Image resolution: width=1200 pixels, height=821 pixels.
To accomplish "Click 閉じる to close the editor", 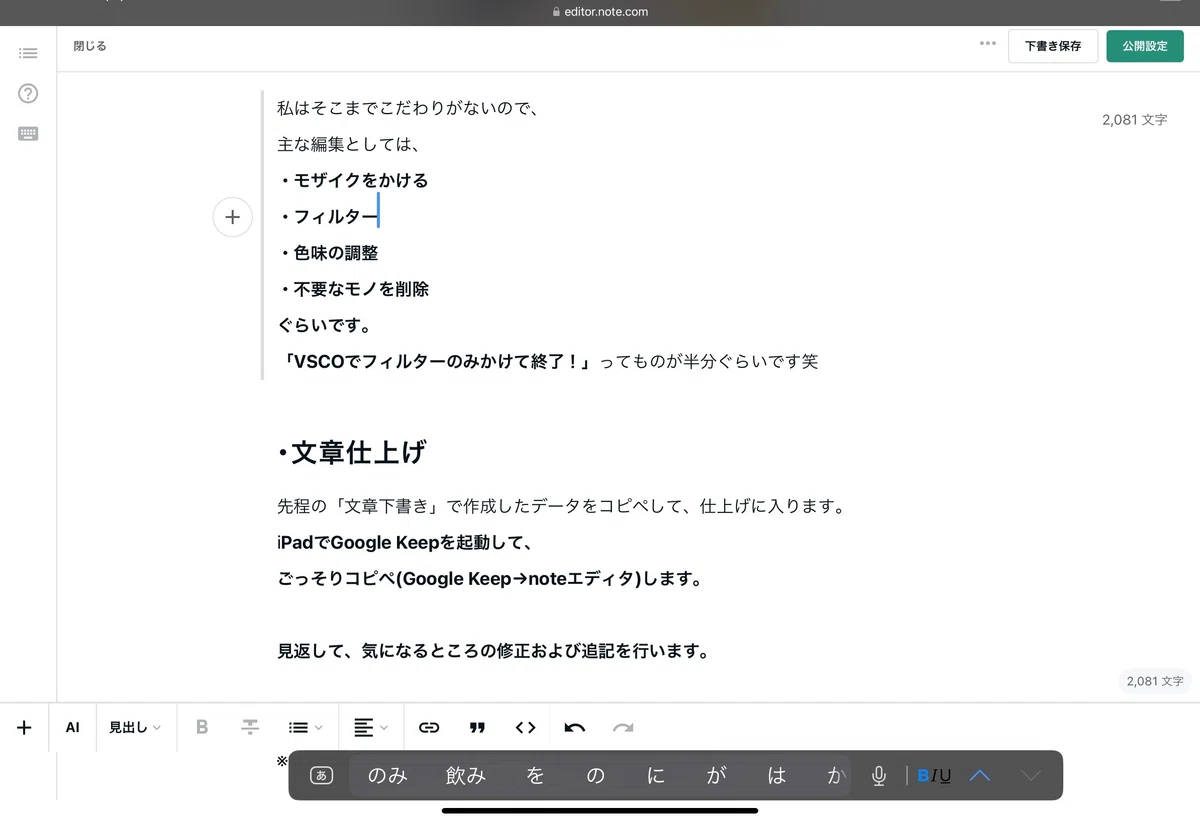I will click(90, 46).
